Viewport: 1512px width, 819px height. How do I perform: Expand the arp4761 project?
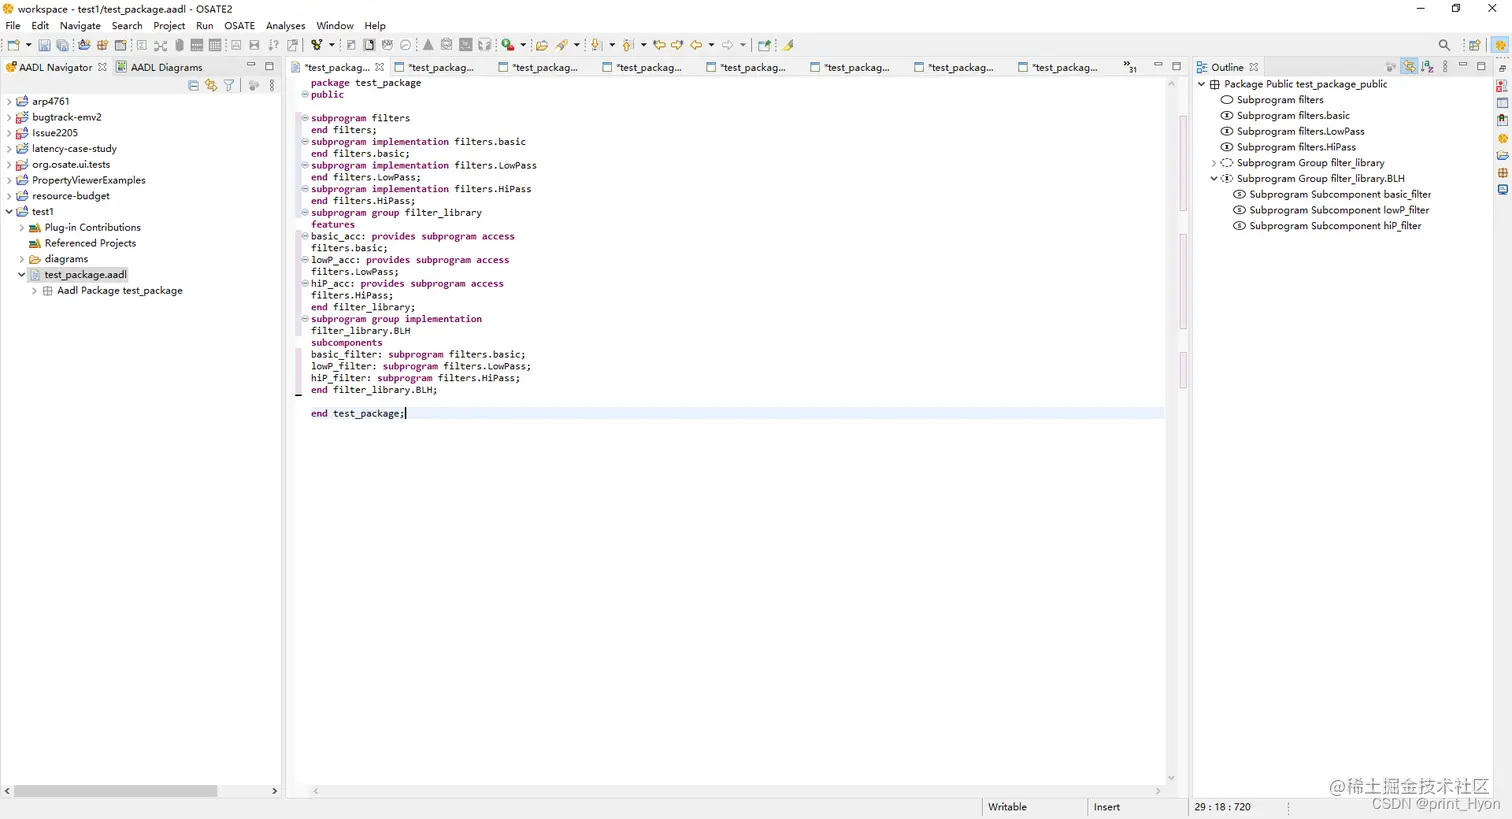9,101
